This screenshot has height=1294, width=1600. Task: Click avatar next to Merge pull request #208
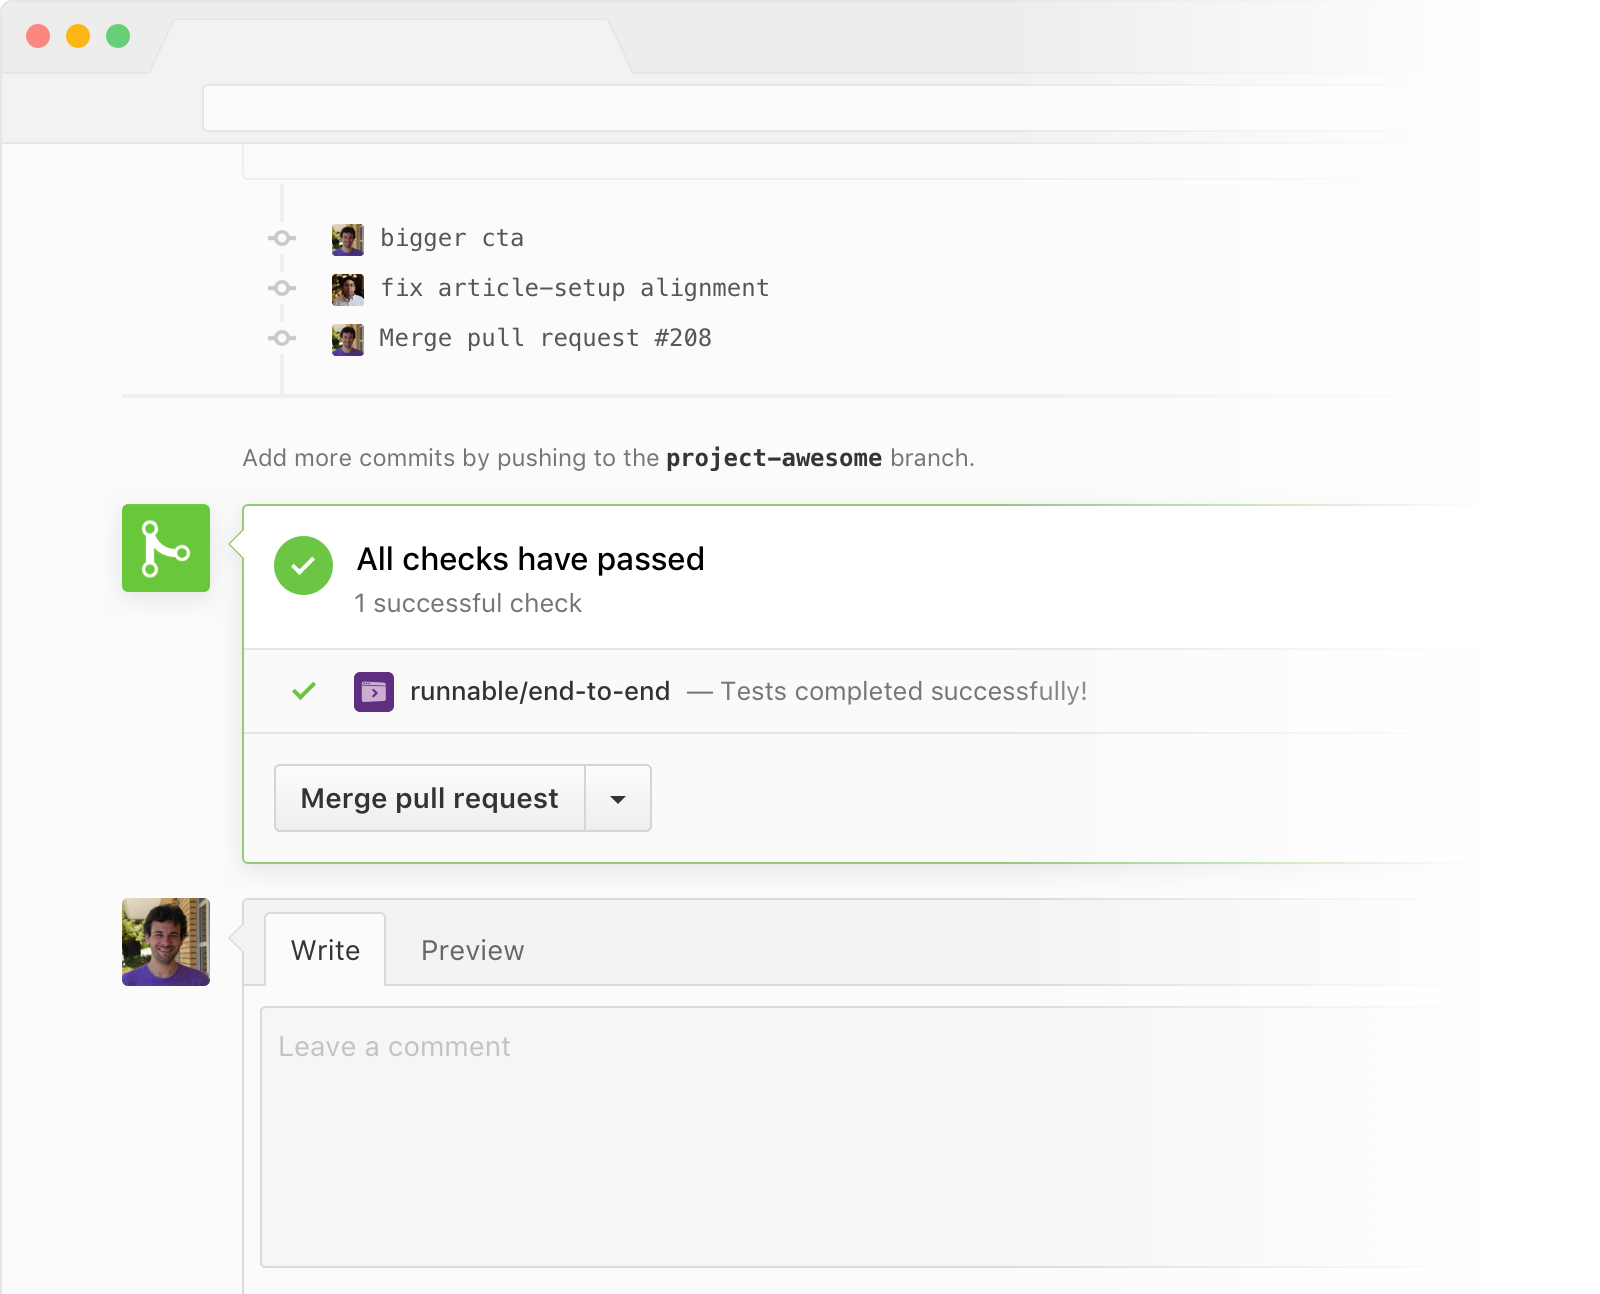pos(348,340)
